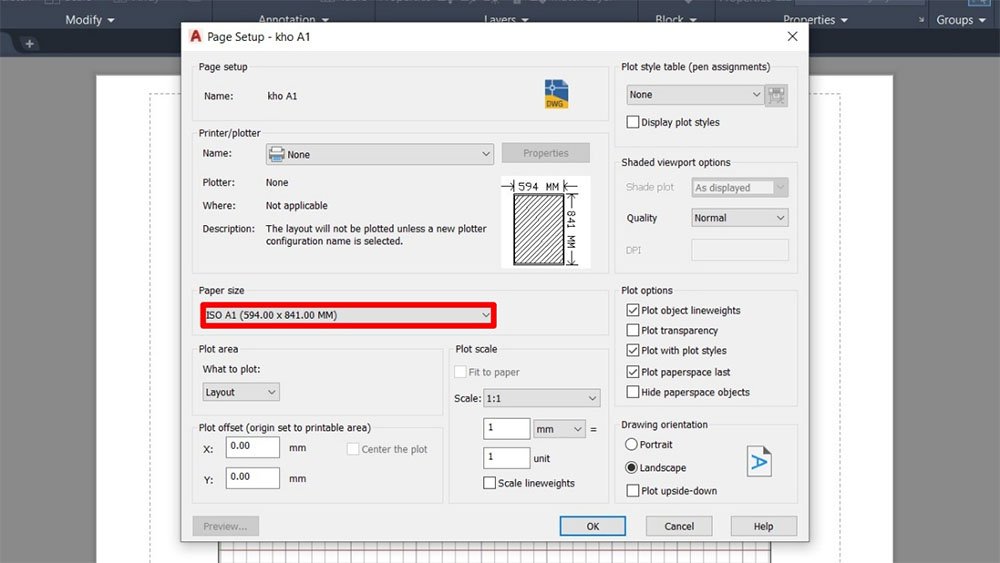Enable Plot upside-down checkbox
This screenshot has height=563, width=1000.
633,490
